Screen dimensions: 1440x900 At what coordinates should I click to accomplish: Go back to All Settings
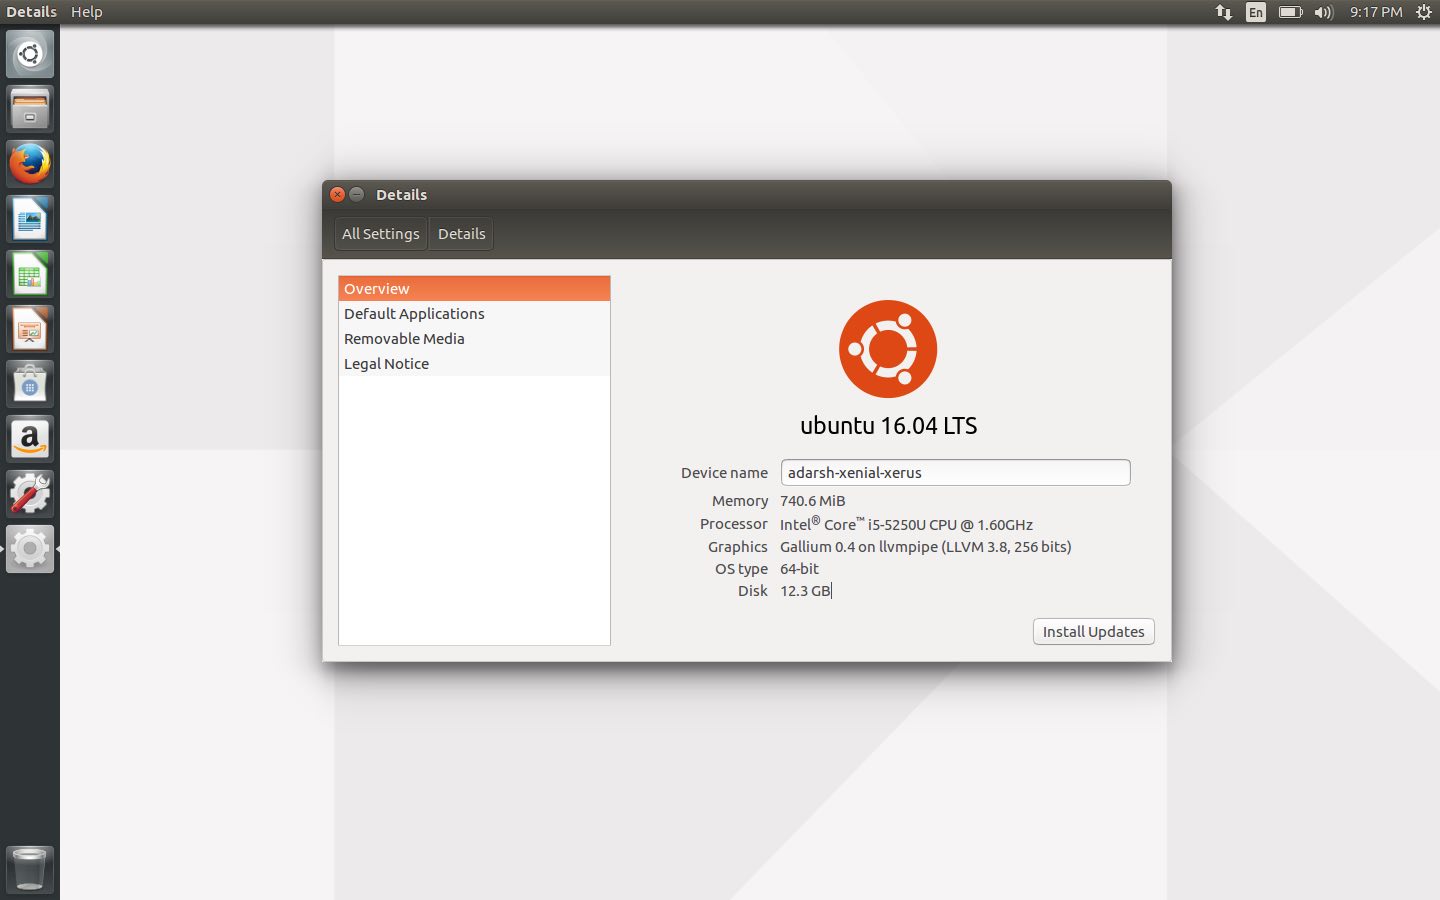[x=381, y=234]
